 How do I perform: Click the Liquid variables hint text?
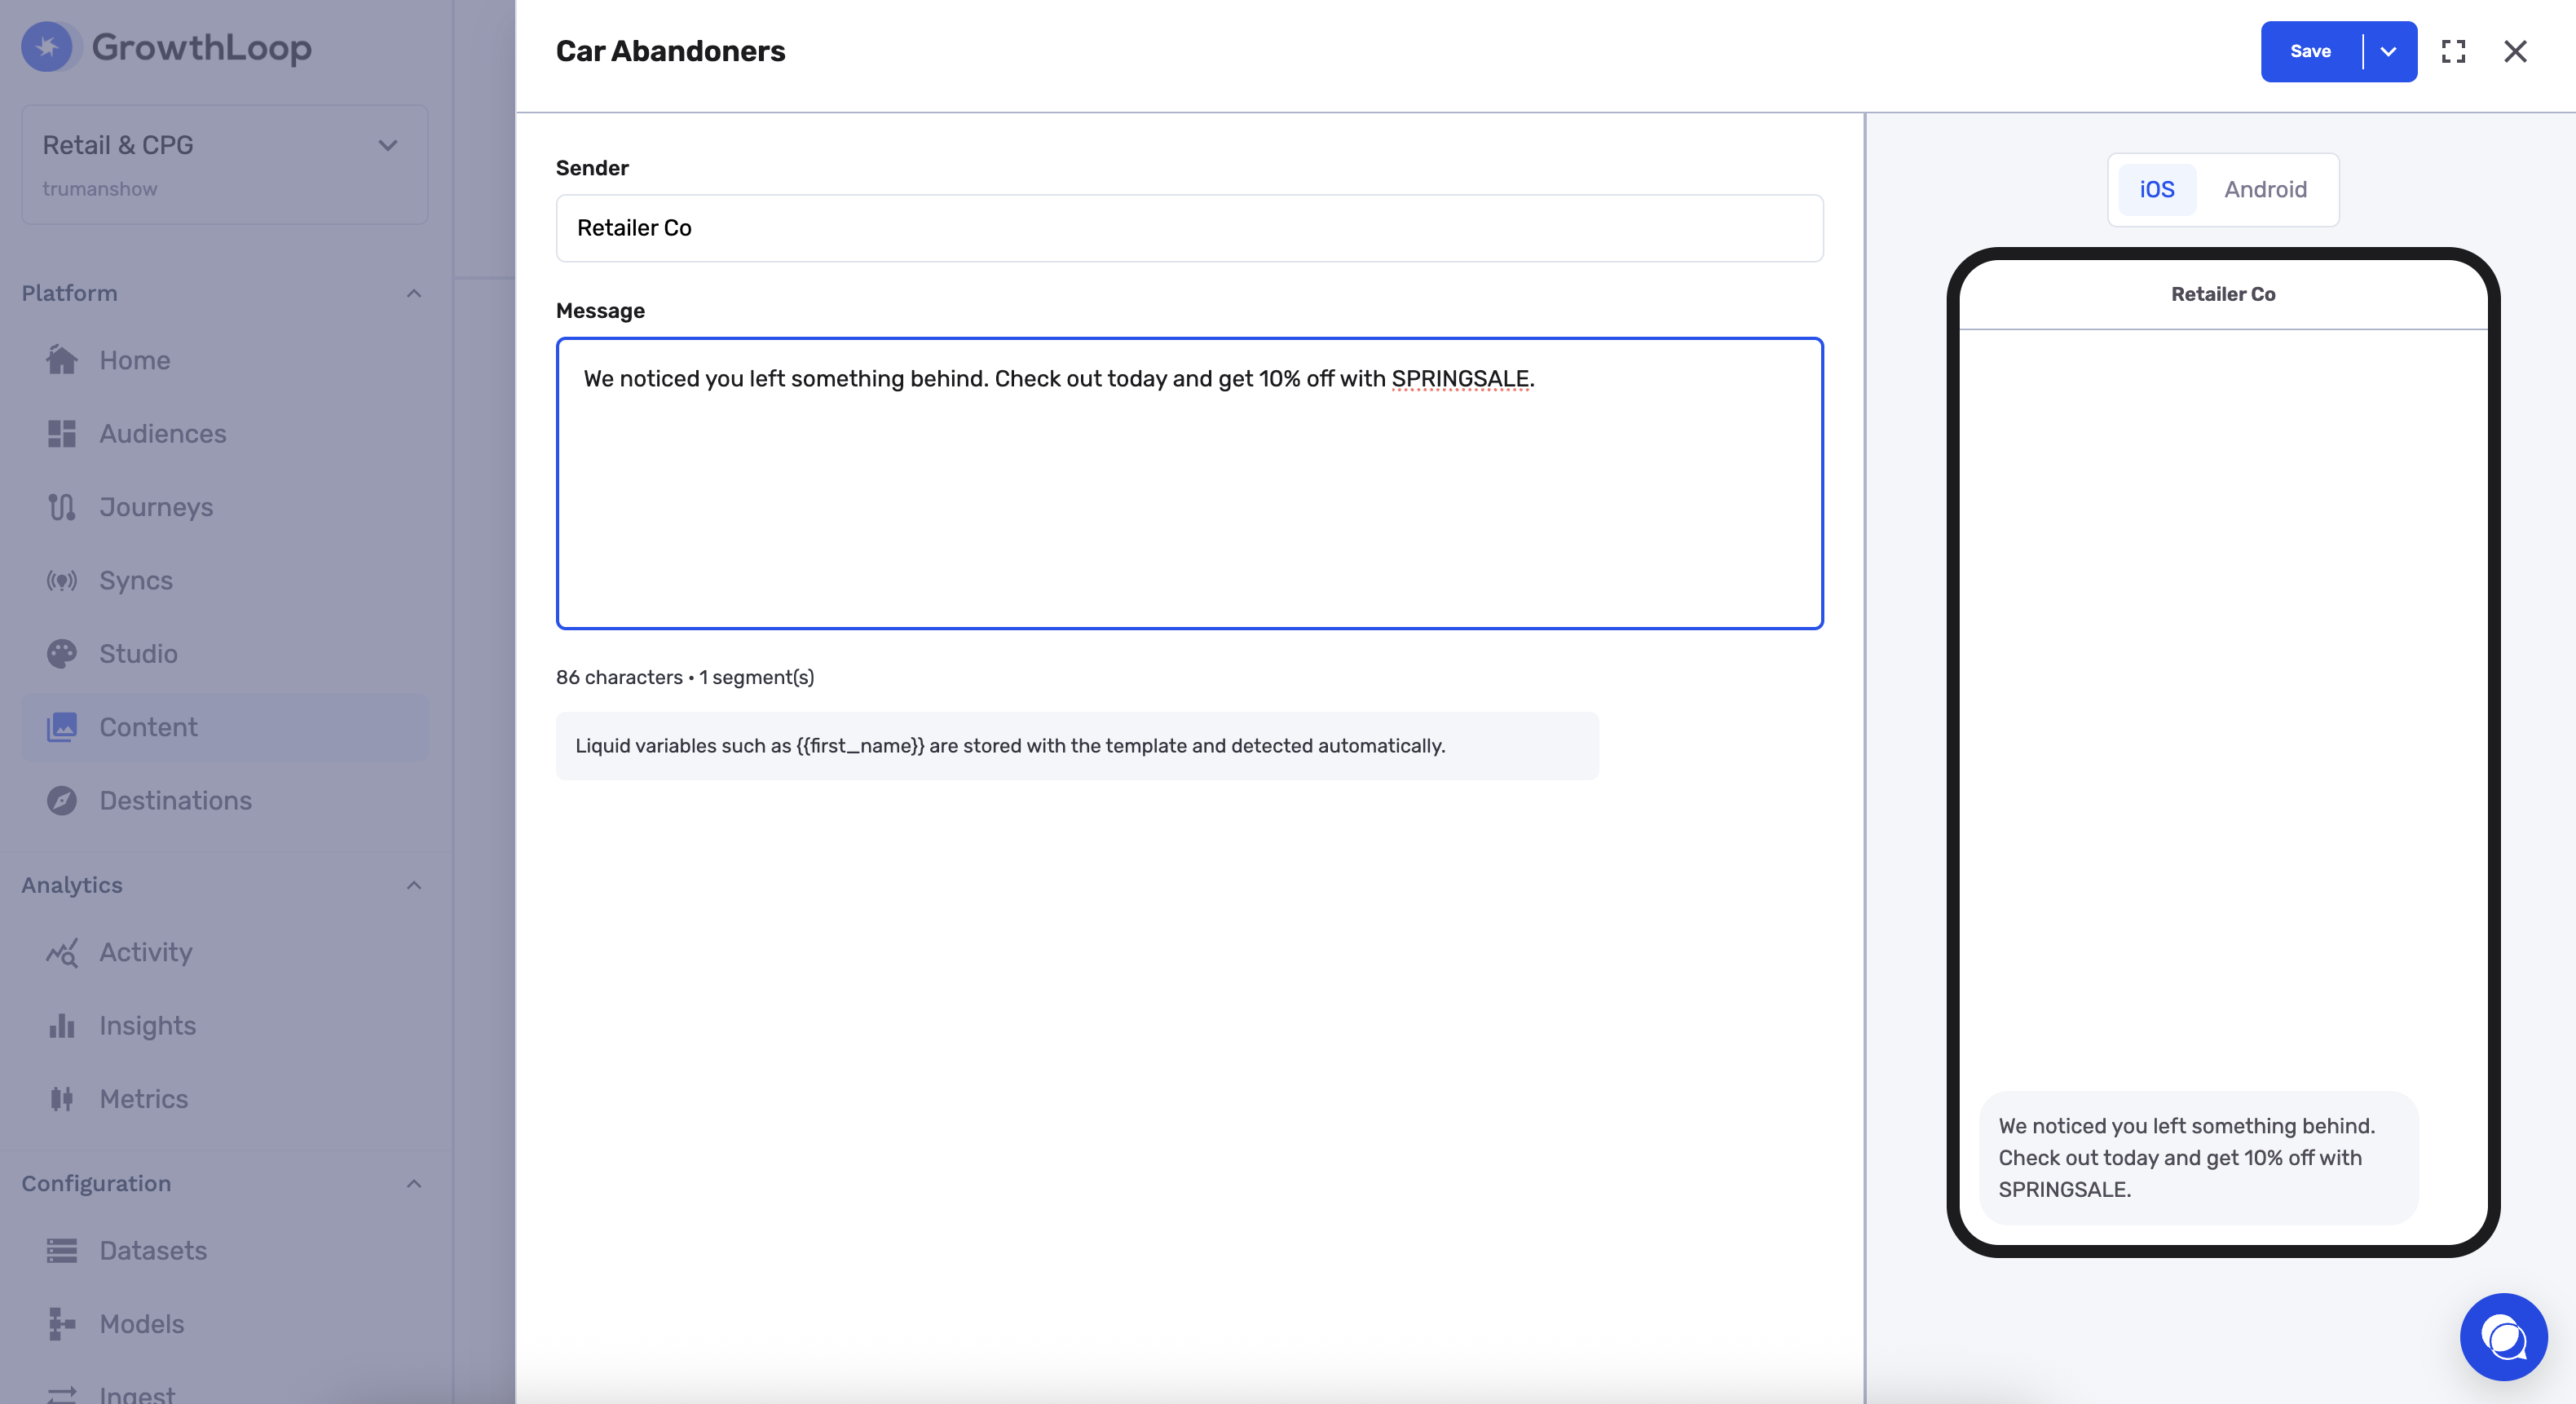[x=1010, y=746]
